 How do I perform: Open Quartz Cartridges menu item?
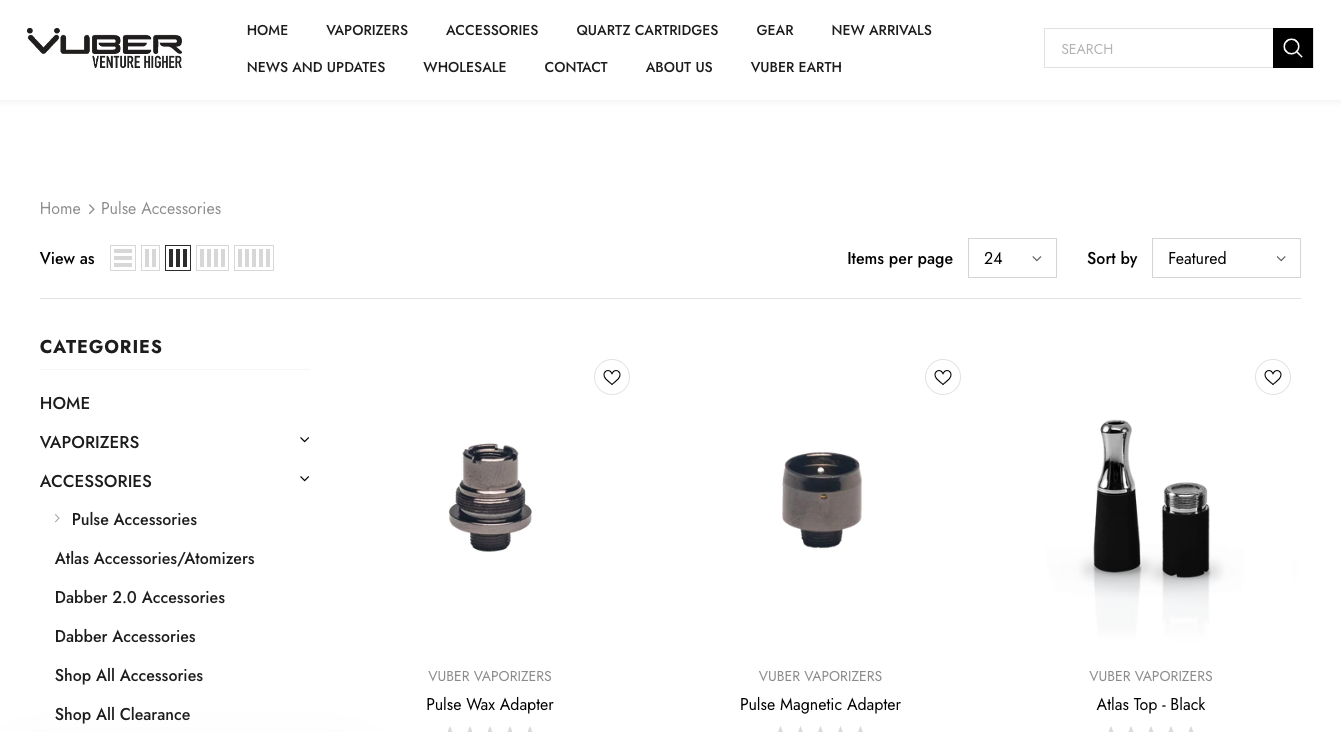click(647, 30)
